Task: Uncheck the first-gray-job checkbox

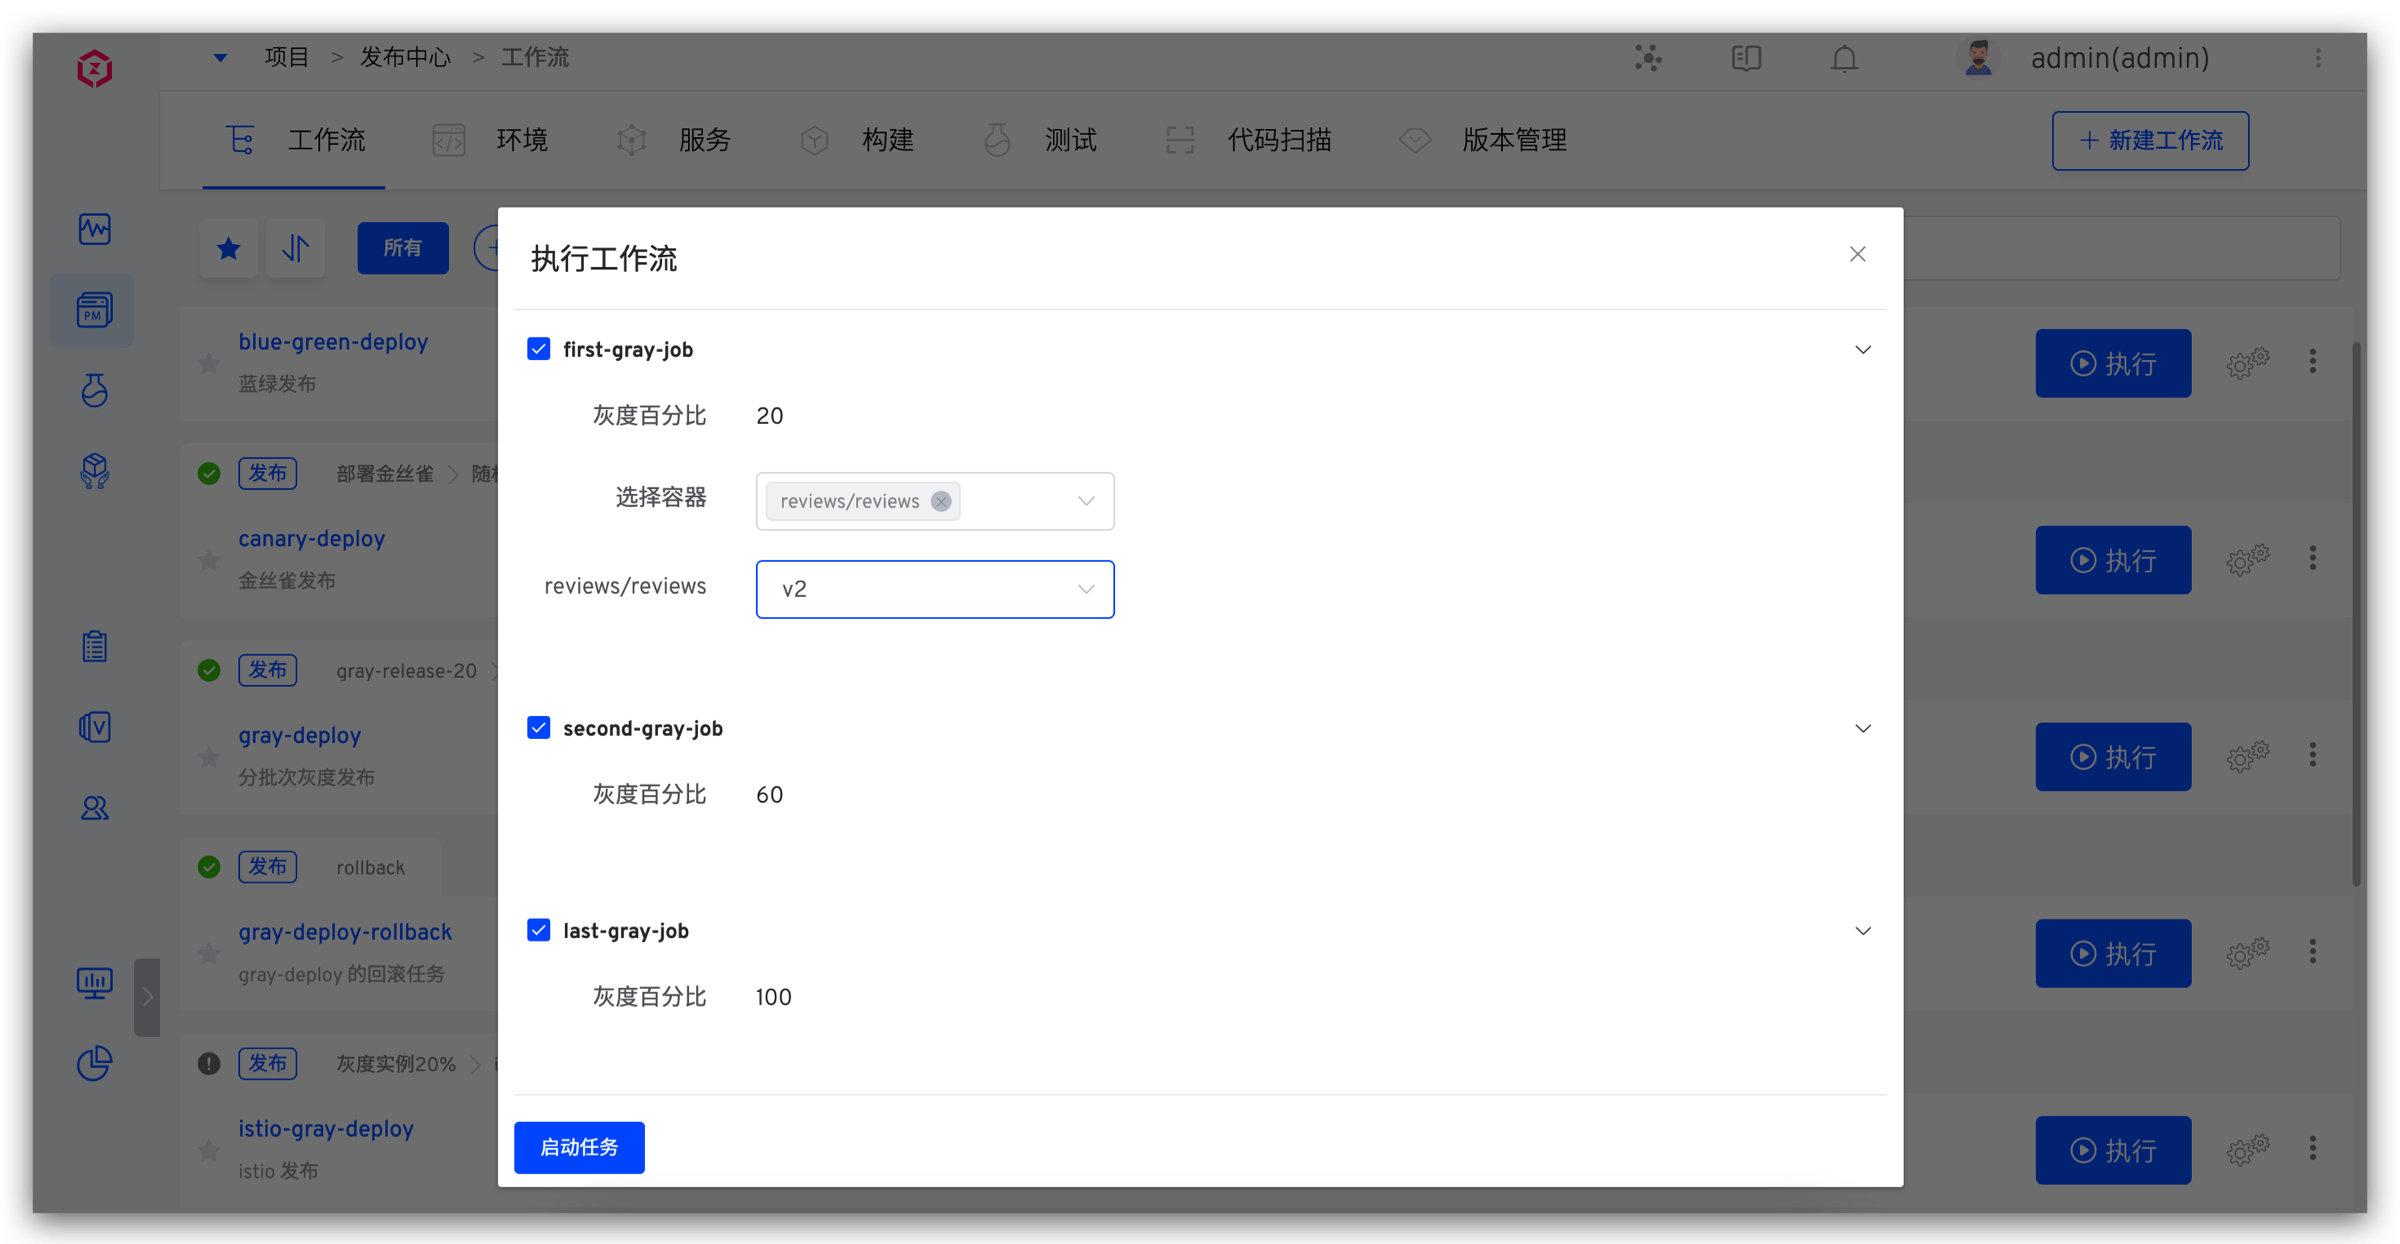Action: pyautogui.click(x=539, y=349)
